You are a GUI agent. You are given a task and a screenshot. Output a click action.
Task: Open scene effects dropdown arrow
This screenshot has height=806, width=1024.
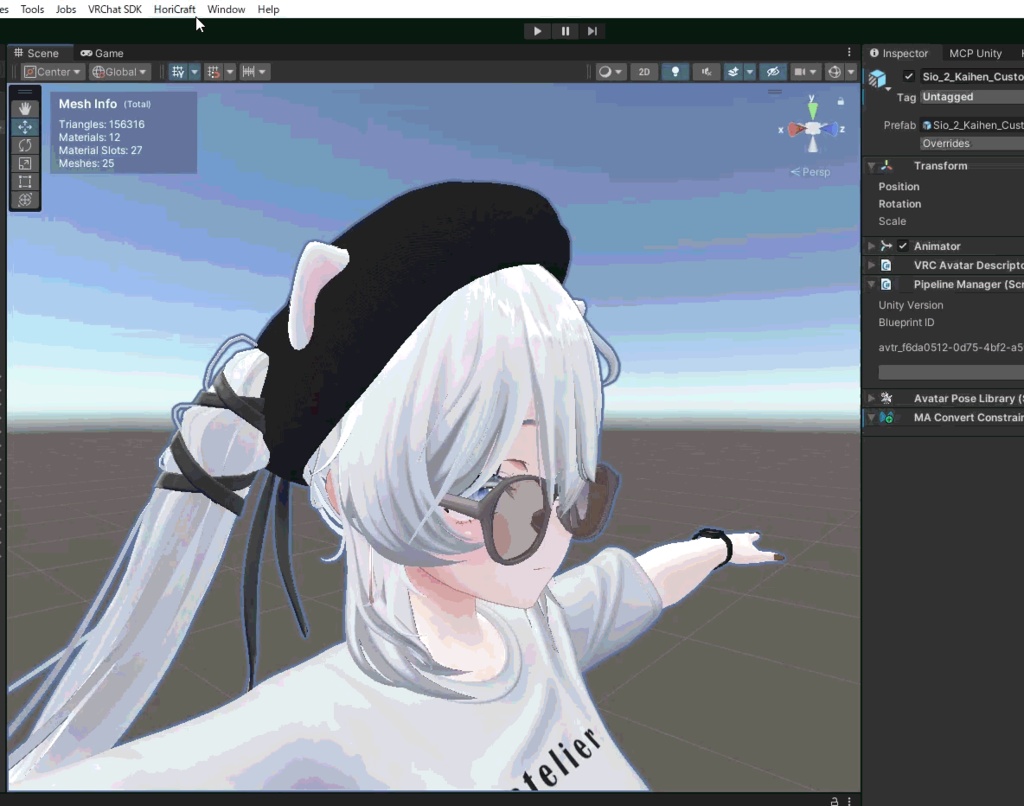coord(750,72)
